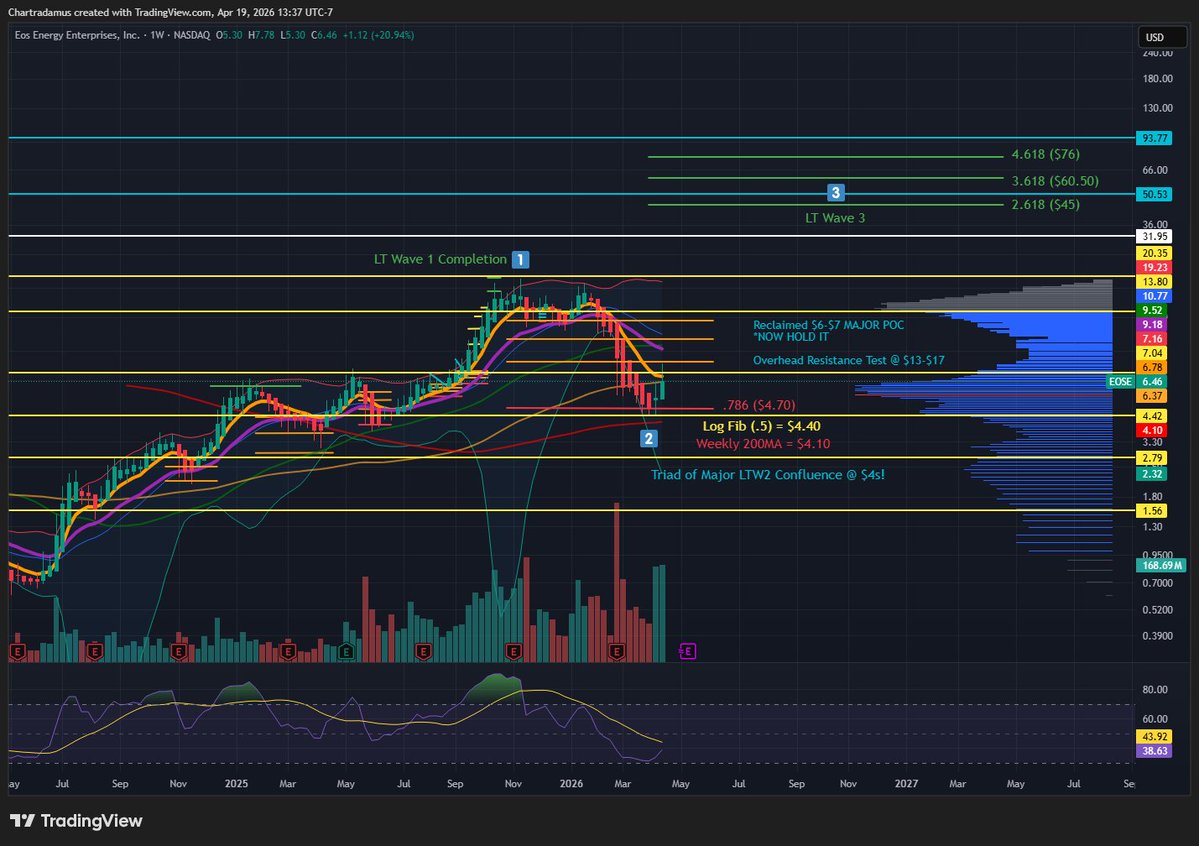Select the Weekly 200MA = $4.10 label

click(762, 444)
